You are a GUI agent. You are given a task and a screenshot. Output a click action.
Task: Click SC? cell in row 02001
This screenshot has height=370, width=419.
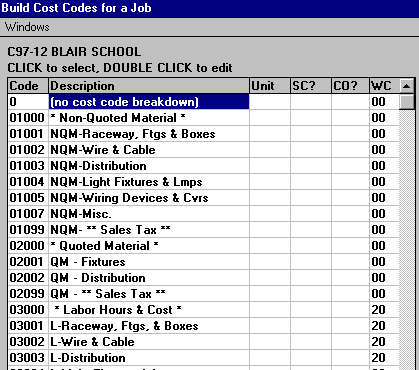tap(311, 262)
